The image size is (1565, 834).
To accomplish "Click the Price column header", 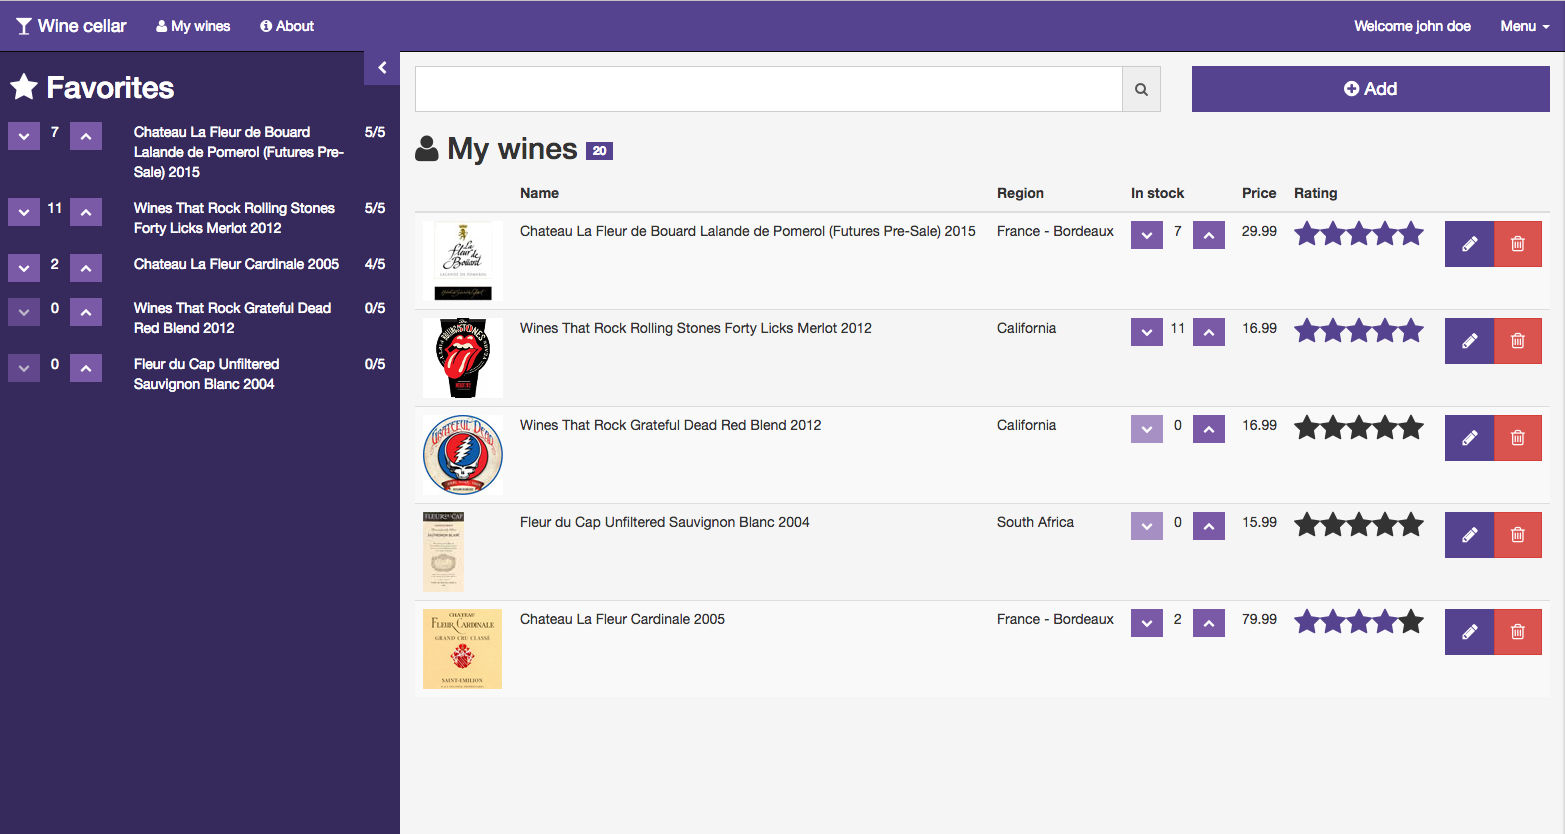I will tap(1259, 193).
